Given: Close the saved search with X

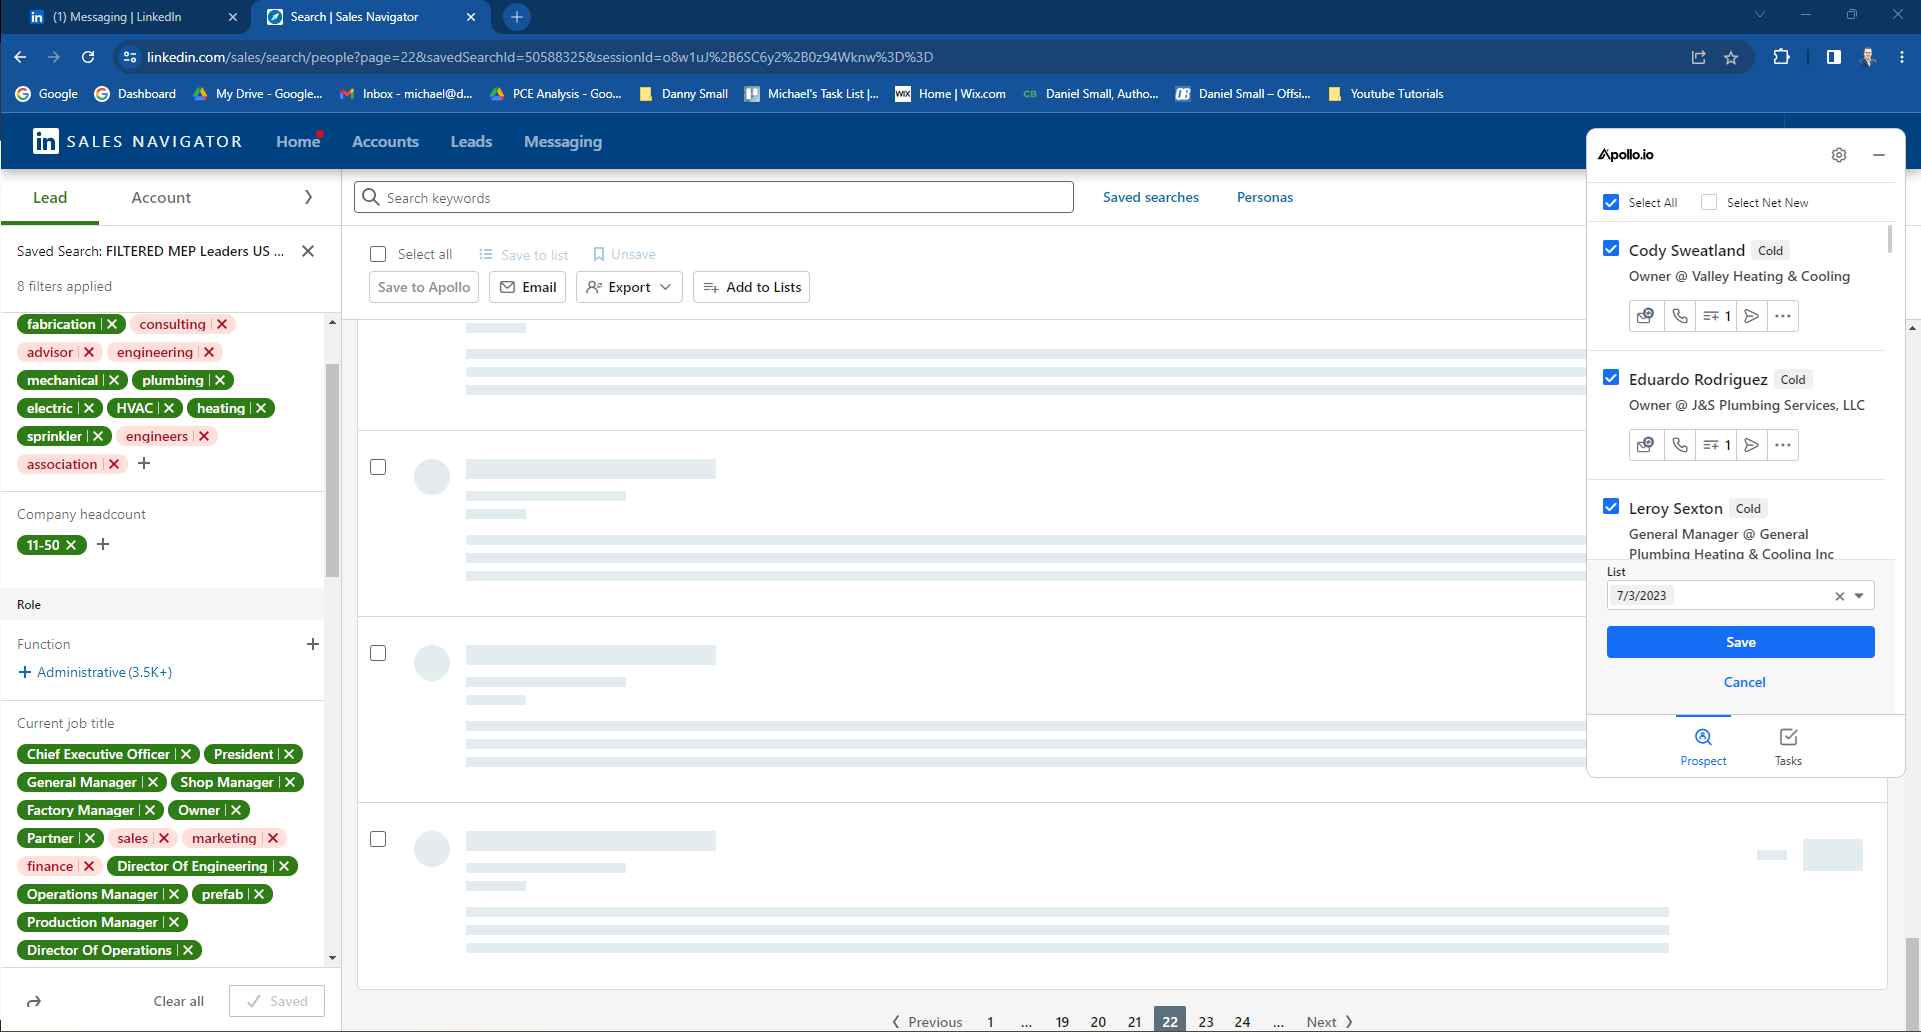Looking at the screenshot, I should point(308,251).
